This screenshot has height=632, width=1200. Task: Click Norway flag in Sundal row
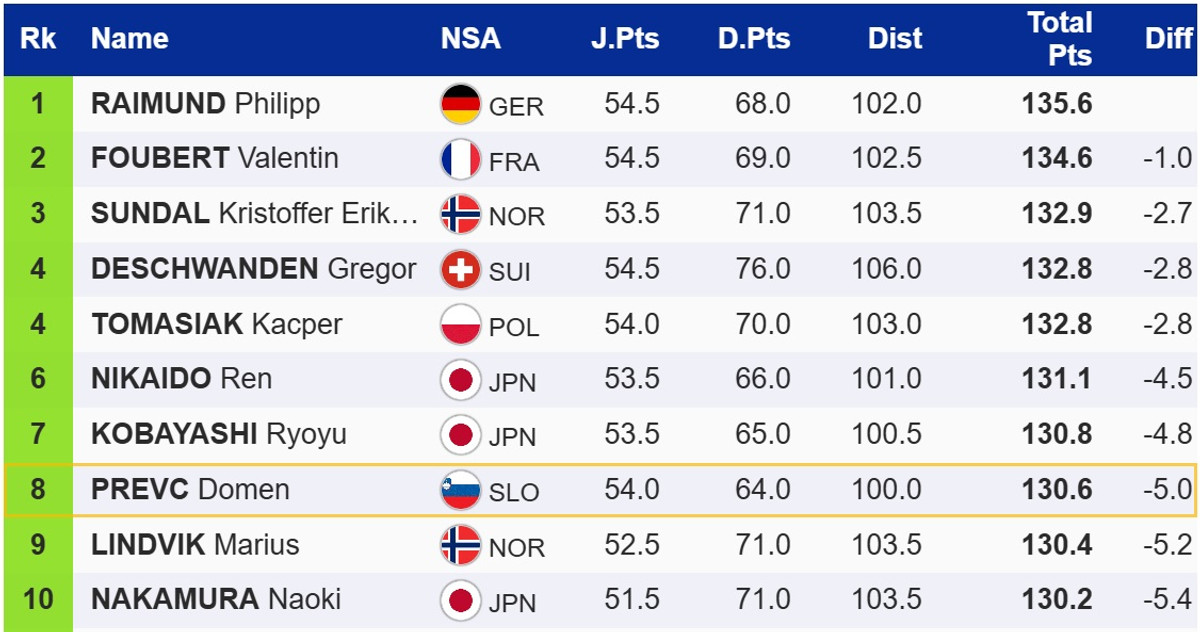point(460,214)
